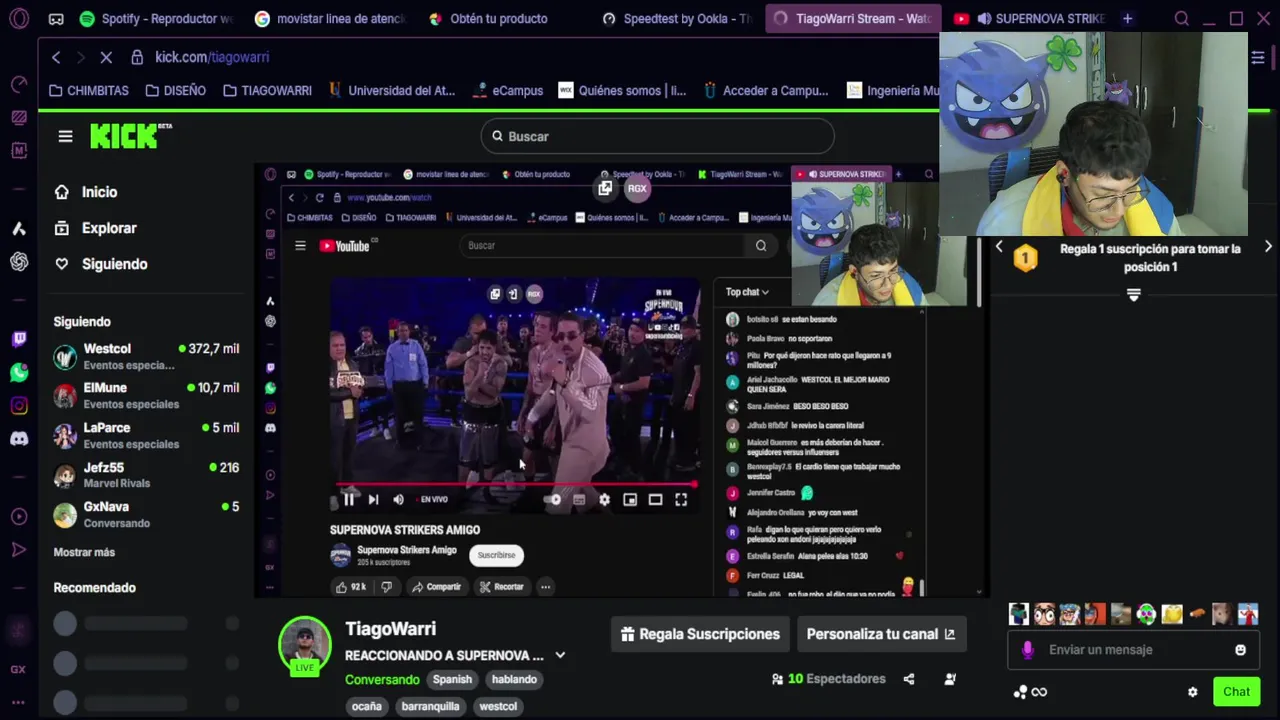1280x720 pixels.
Task: Open the Siguiendo nav item
Action: [100, 264]
